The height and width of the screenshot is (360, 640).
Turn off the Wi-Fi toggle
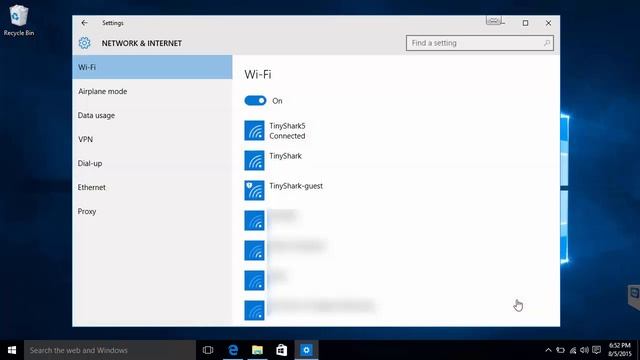[x=255, y=101]
